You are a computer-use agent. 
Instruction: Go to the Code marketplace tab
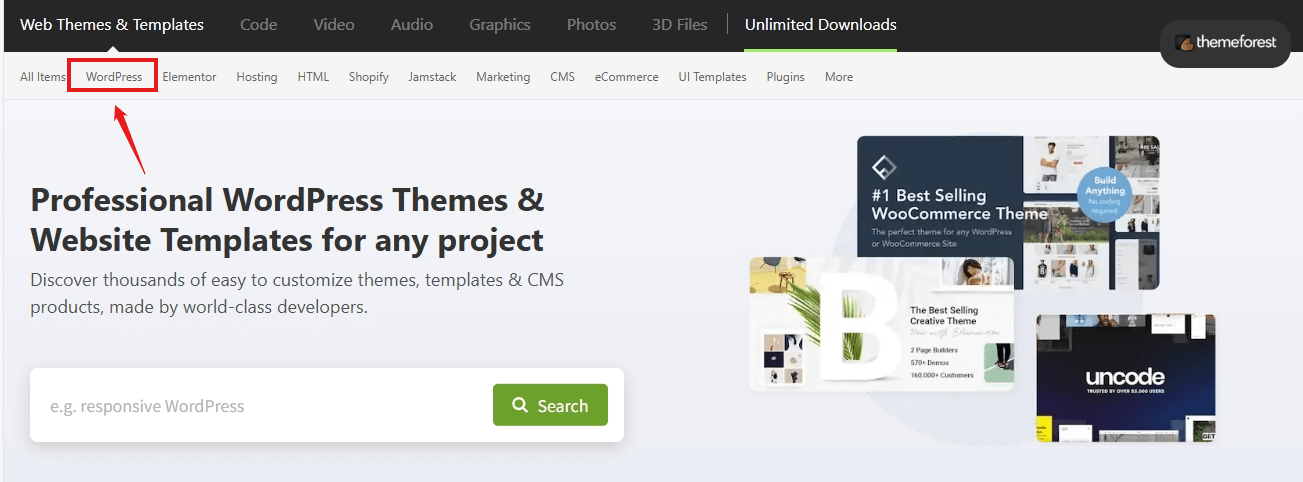point(258,24)
